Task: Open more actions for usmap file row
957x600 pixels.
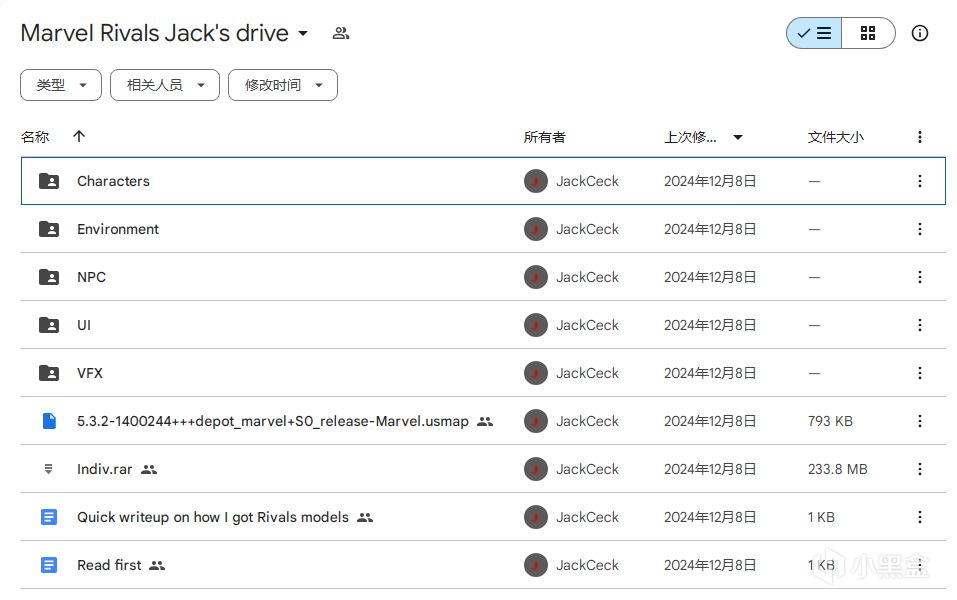Action: click(x=919, y=421)
